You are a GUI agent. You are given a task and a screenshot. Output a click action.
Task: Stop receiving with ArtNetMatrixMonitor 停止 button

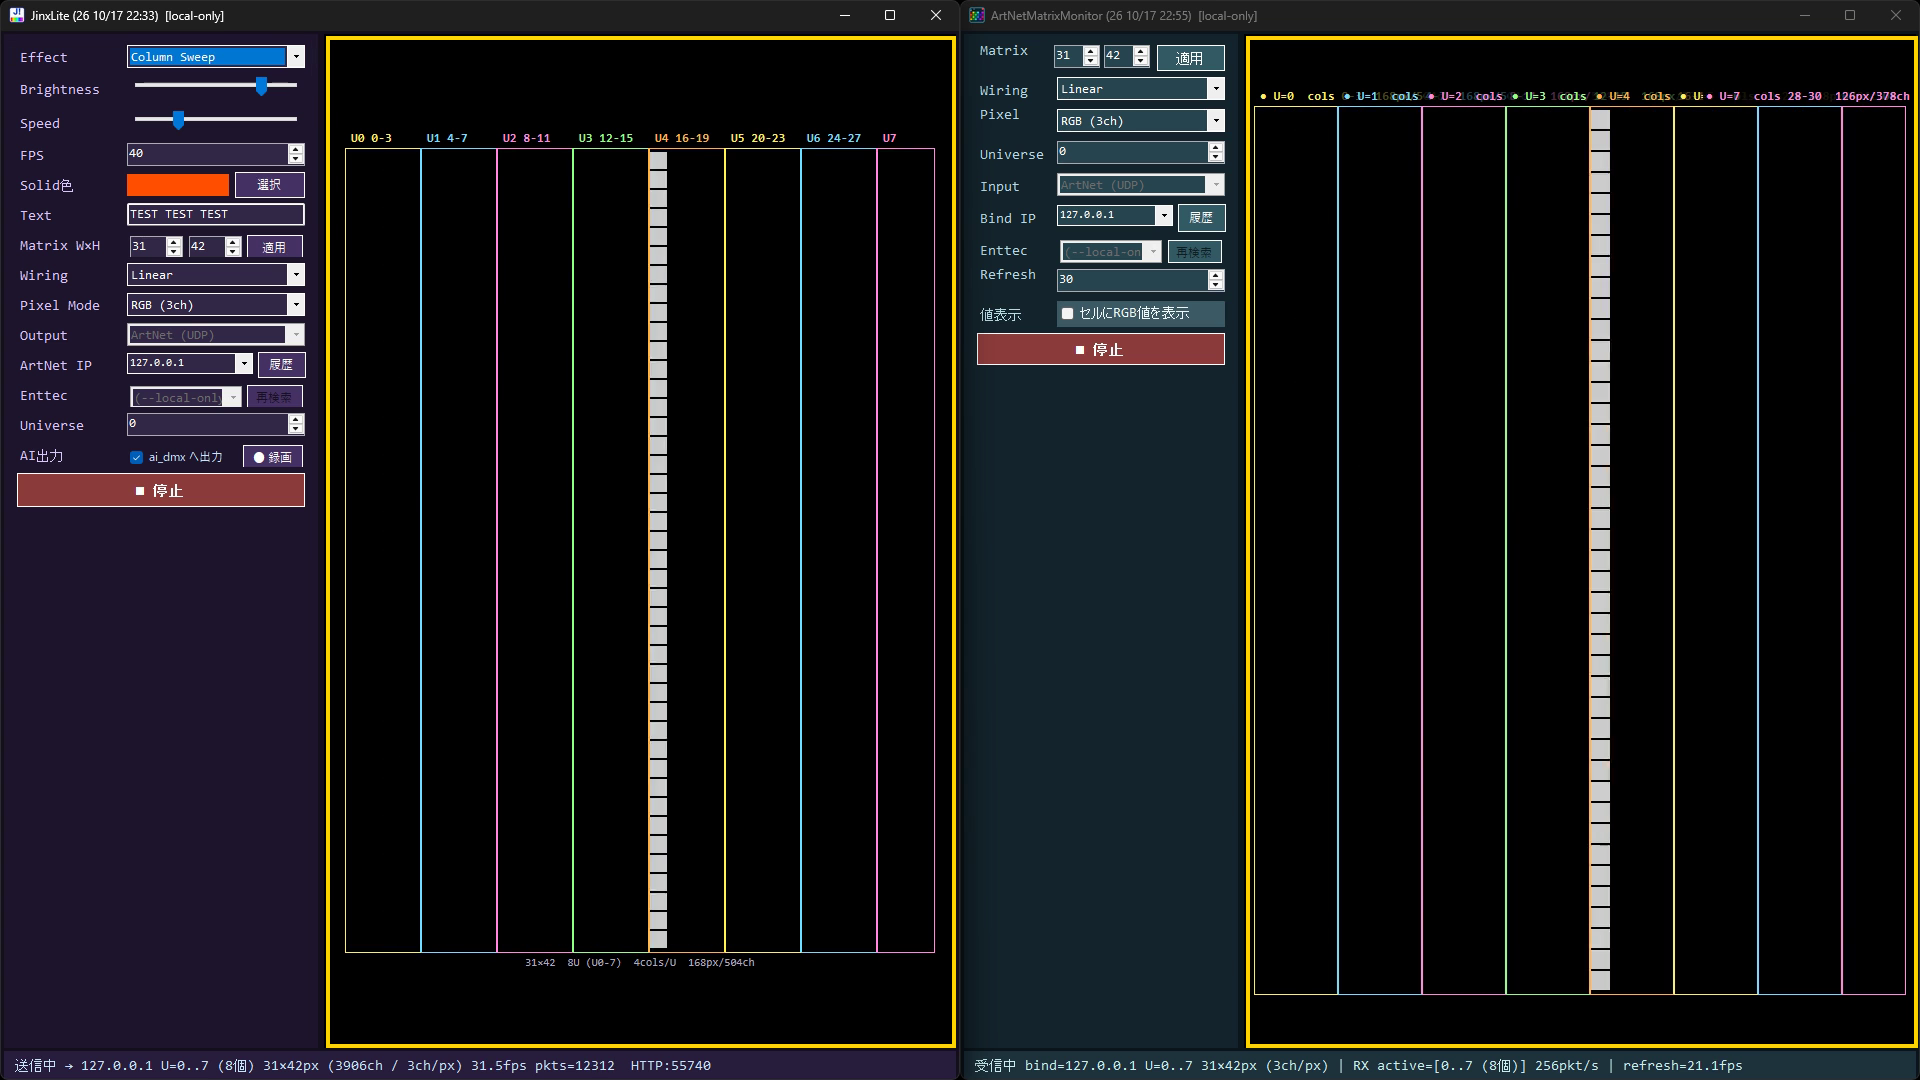click(1100, 349)
